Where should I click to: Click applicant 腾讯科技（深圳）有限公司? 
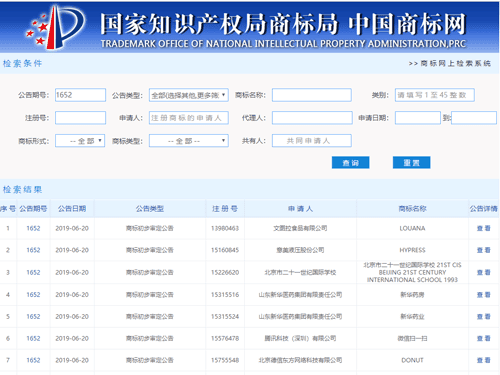coord(300,338)
